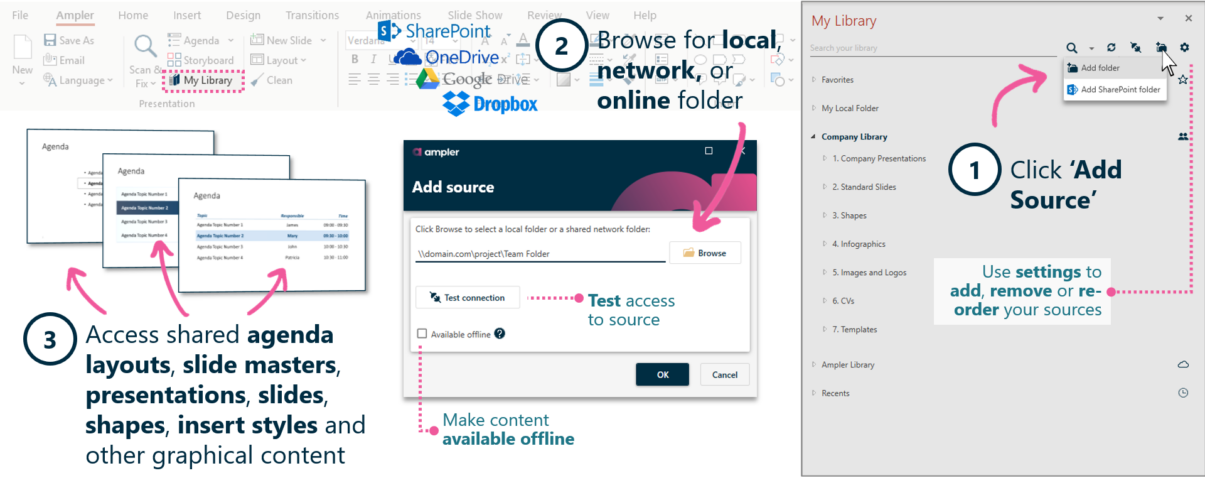This screenshot has width=1205, height=500.
Task: Click the Available offline help icon
Action: 500,334
